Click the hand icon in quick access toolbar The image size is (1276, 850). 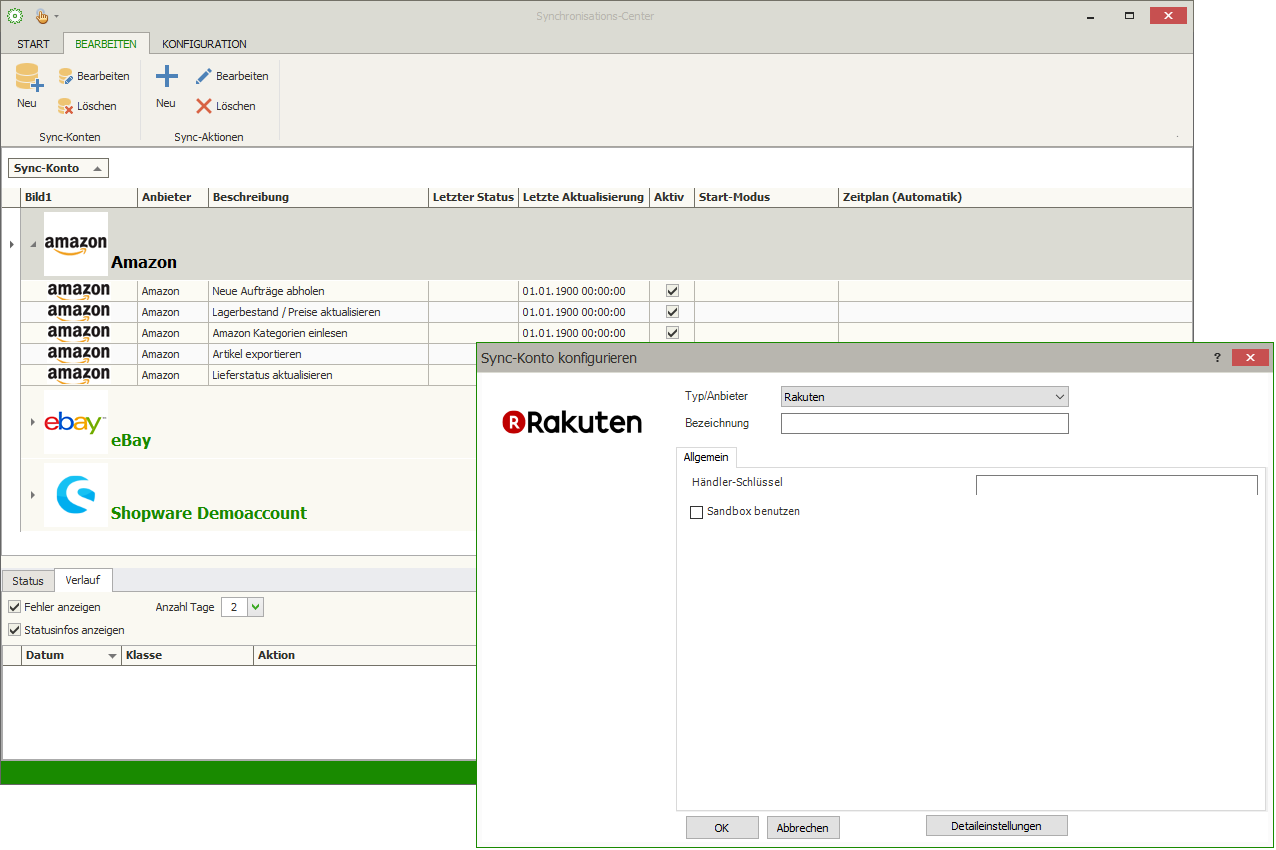coord(42,16)
